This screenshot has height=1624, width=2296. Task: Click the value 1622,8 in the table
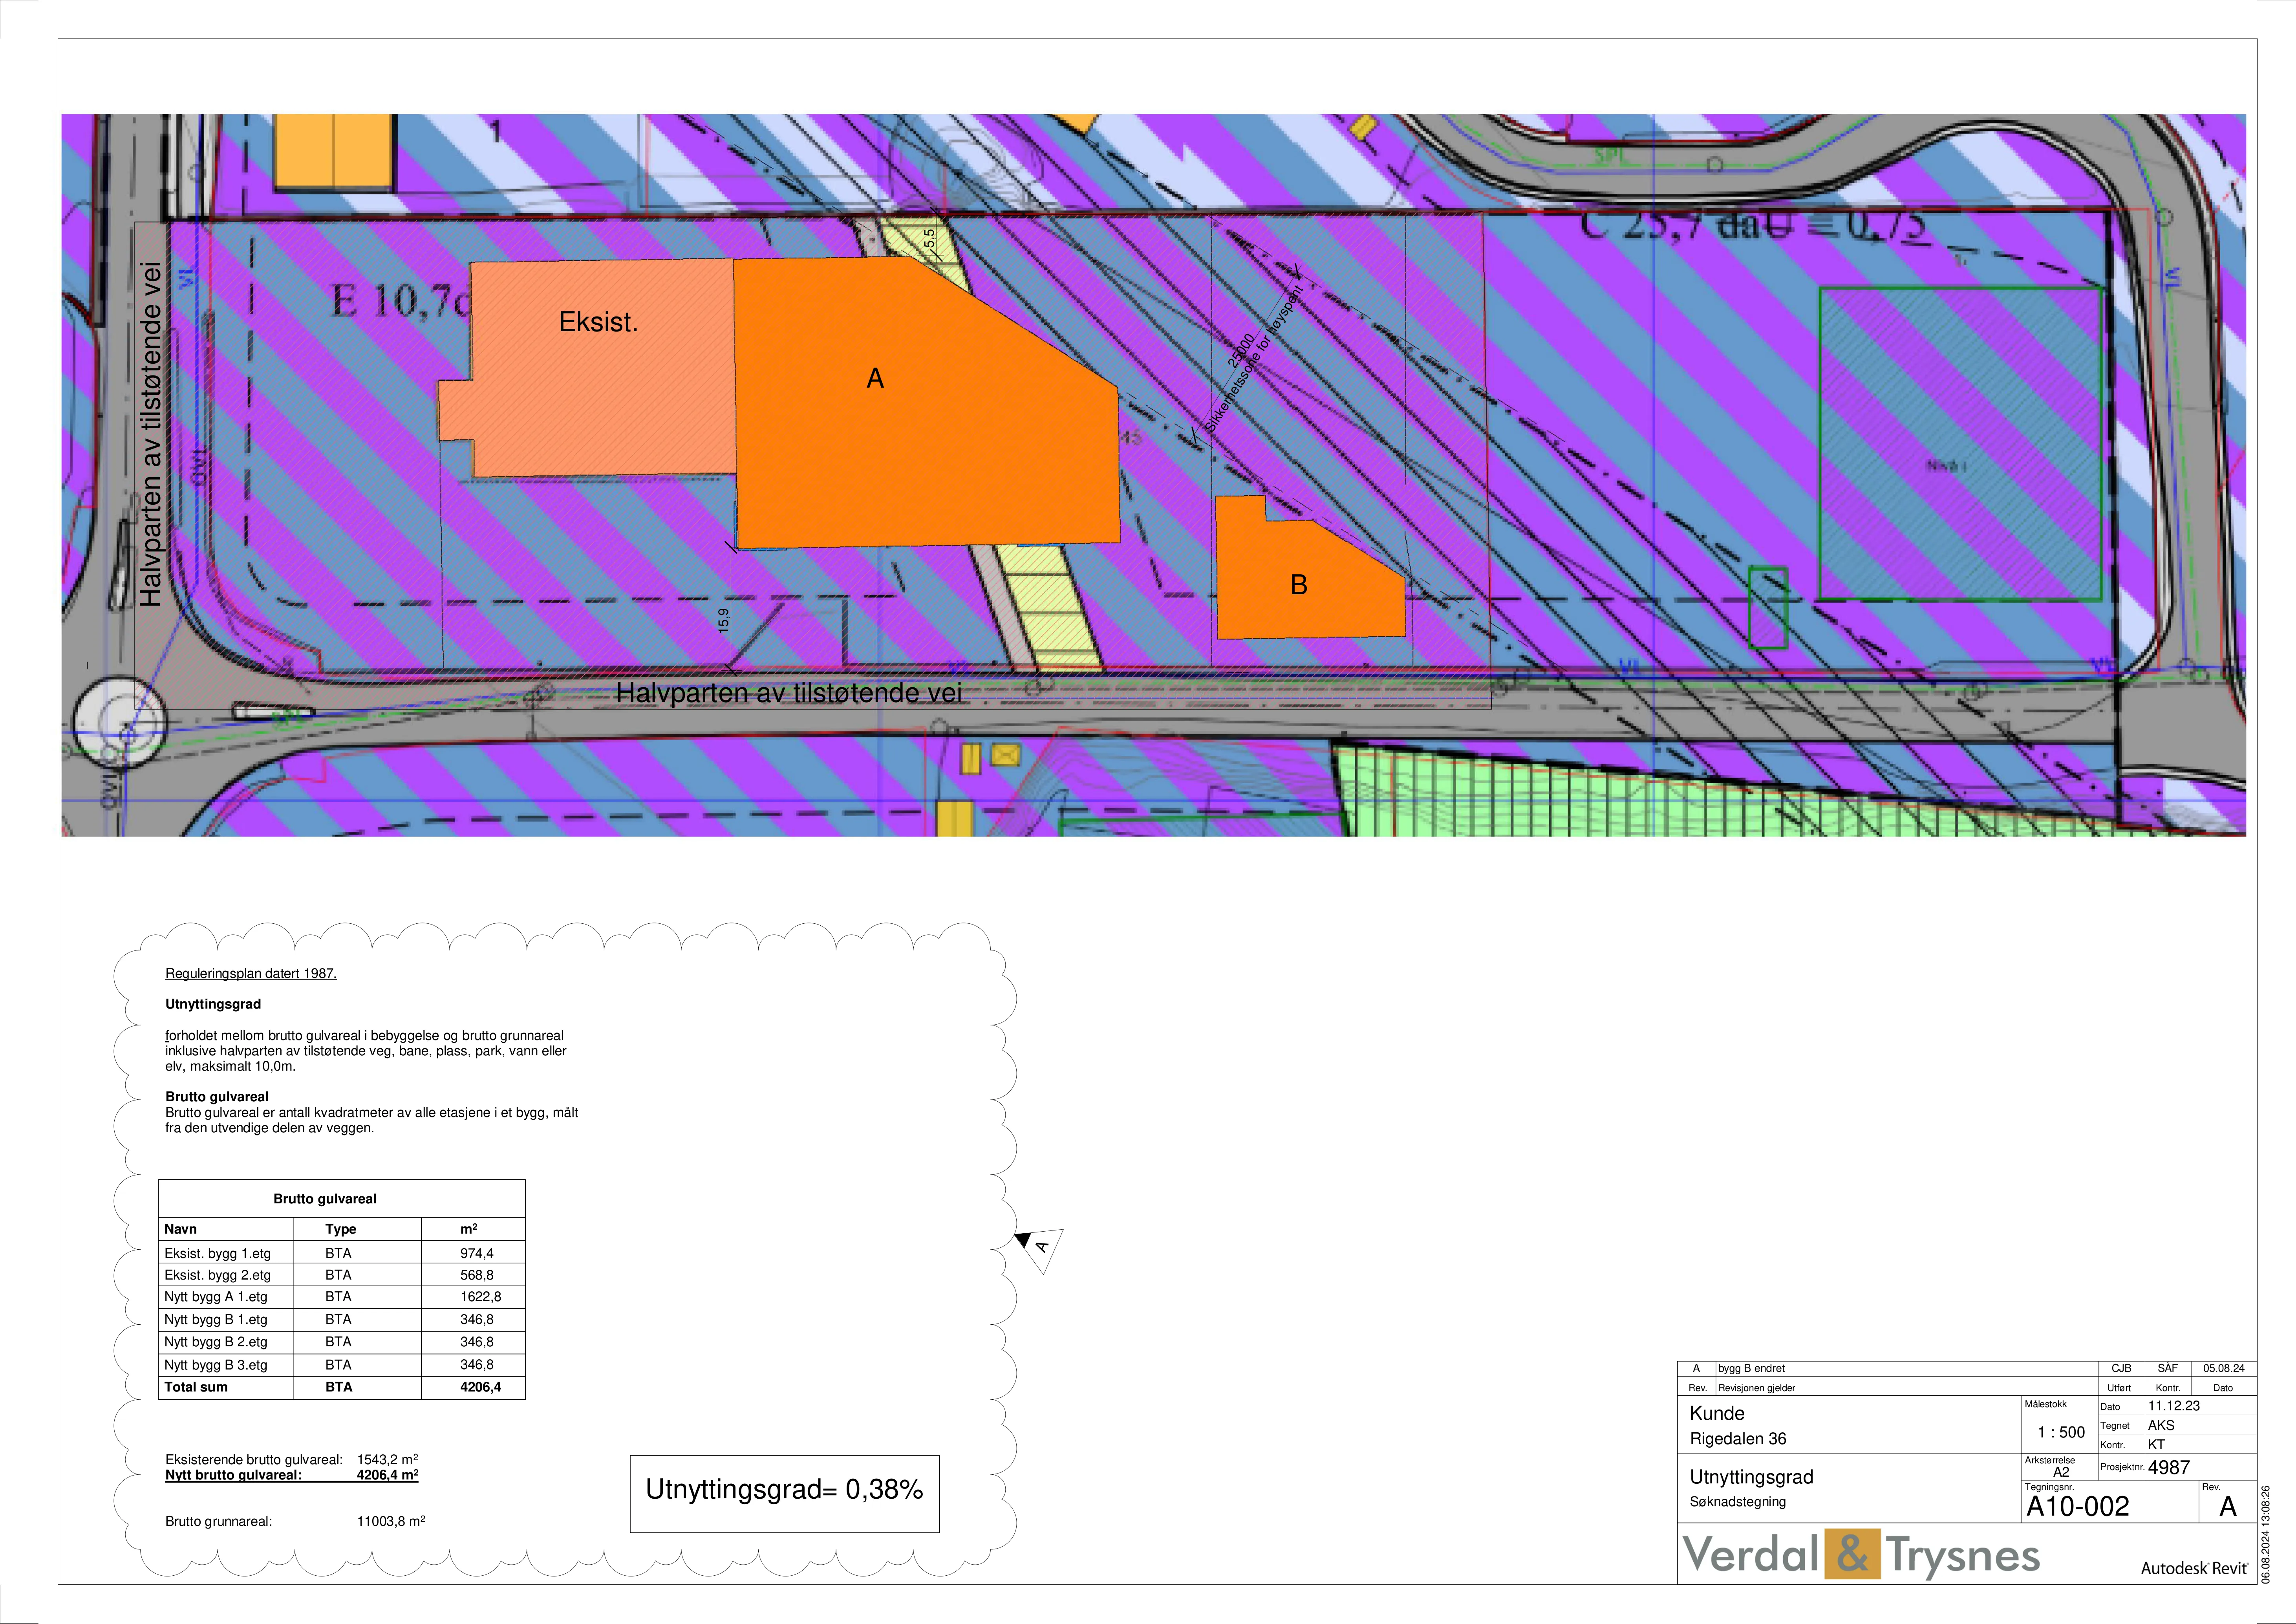pos(481,1297)
